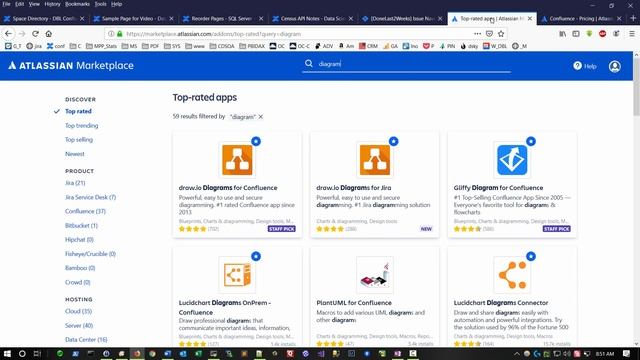Filter by Hipchat (0) product
The image size is (640, 360).
tap(79, 240)
